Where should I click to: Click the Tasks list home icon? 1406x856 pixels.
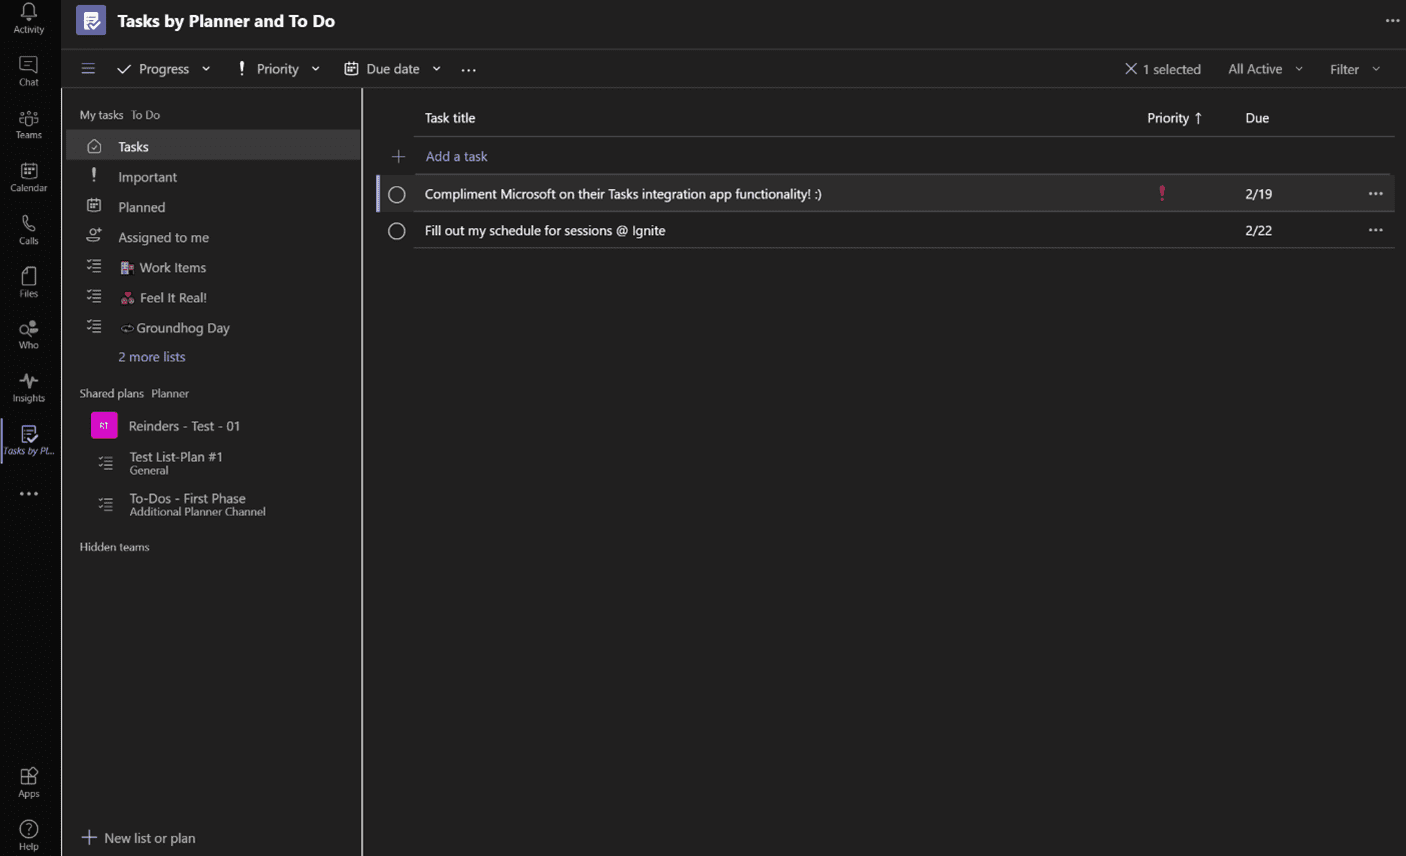click(94, 146)
